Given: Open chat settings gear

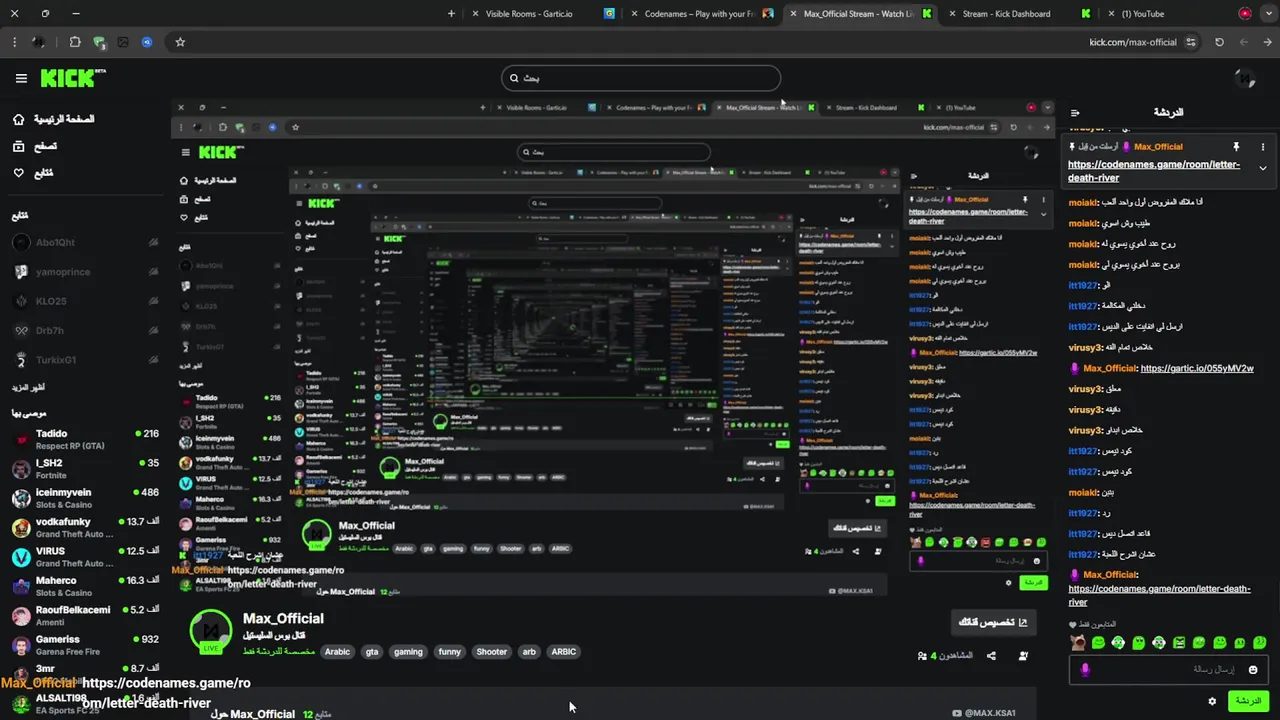Looking at the screenshot, I should click(1212, 701).
